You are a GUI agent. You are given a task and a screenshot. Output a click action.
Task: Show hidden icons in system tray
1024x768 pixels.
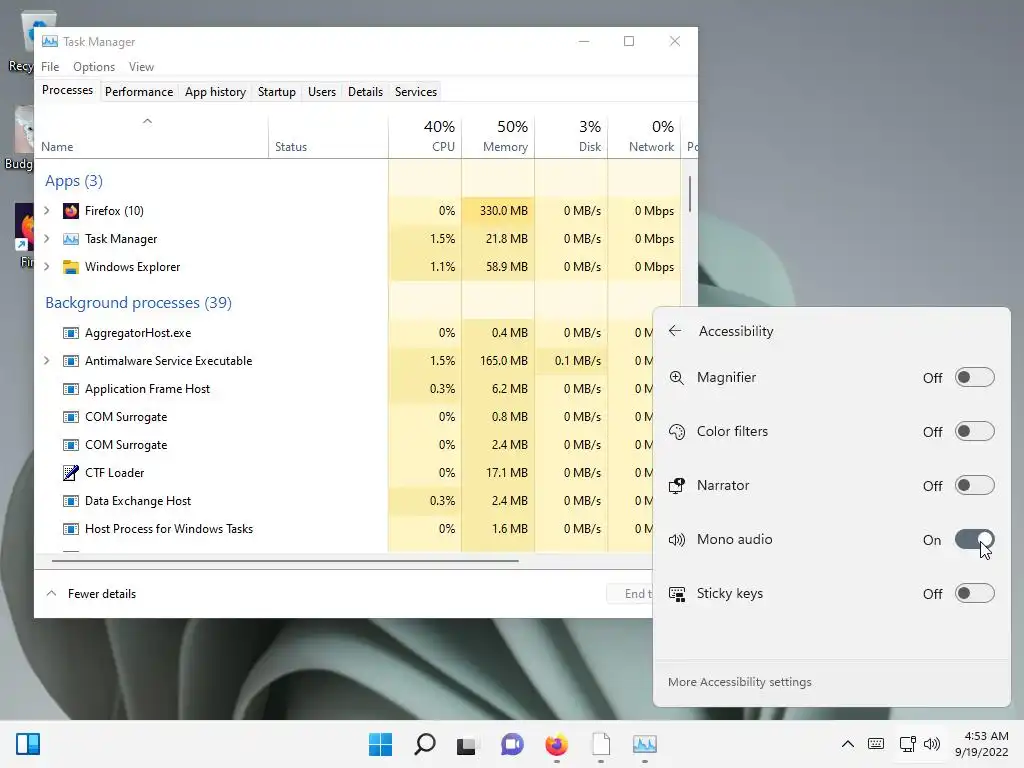[x=848, y=744]
